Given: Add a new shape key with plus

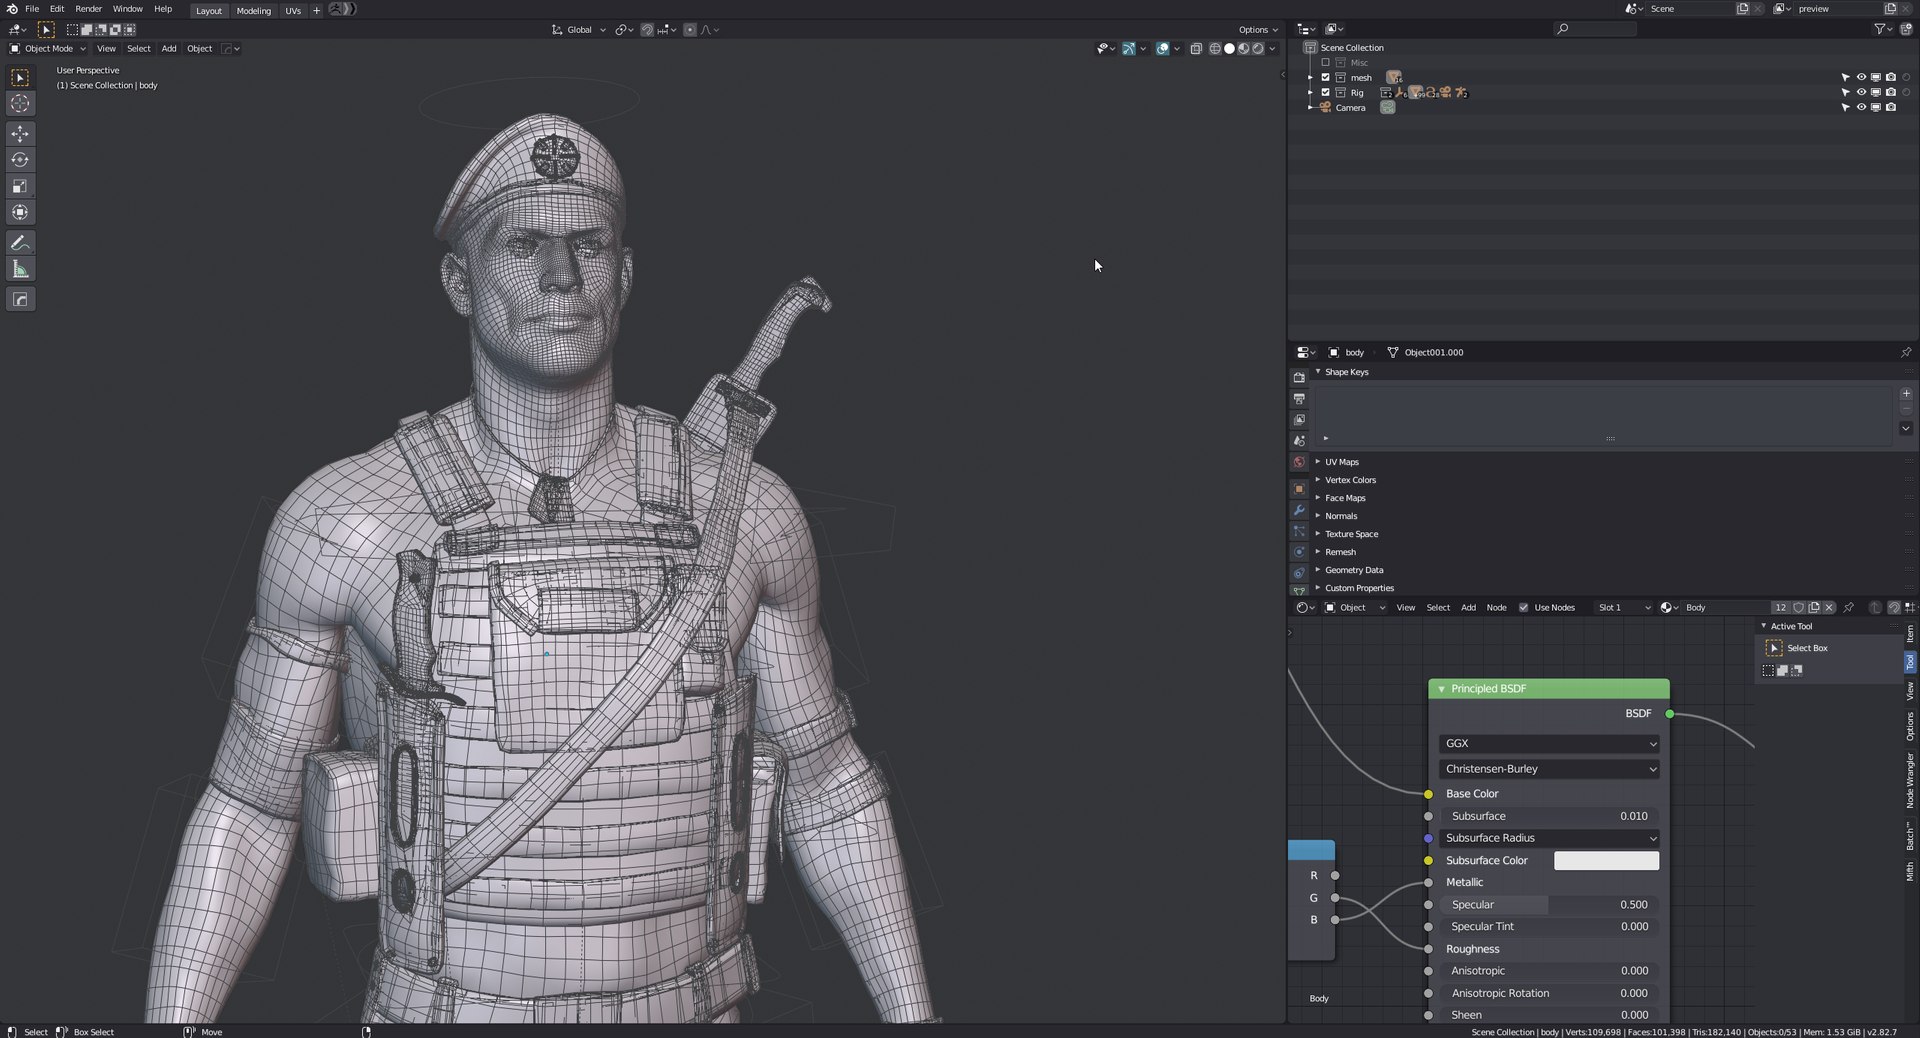Looking at the screenshot, I should point(1906,394).
